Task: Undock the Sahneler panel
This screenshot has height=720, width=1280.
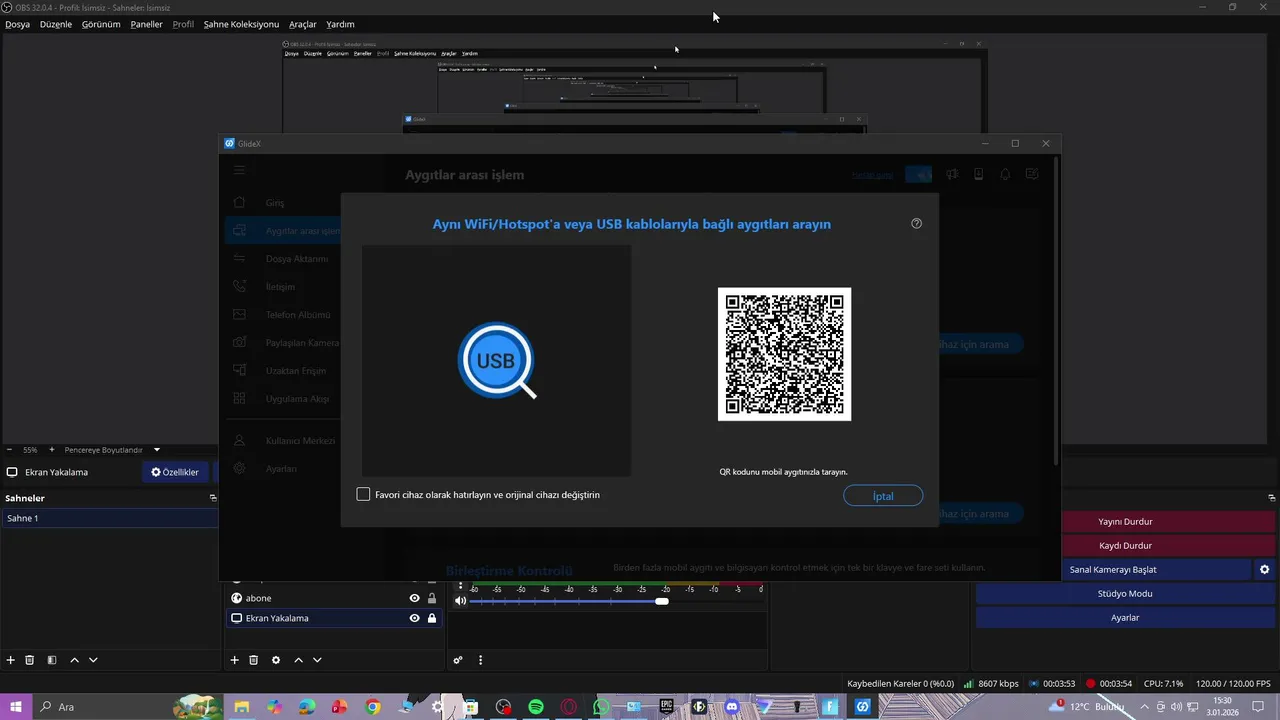Action: point(212,498)
